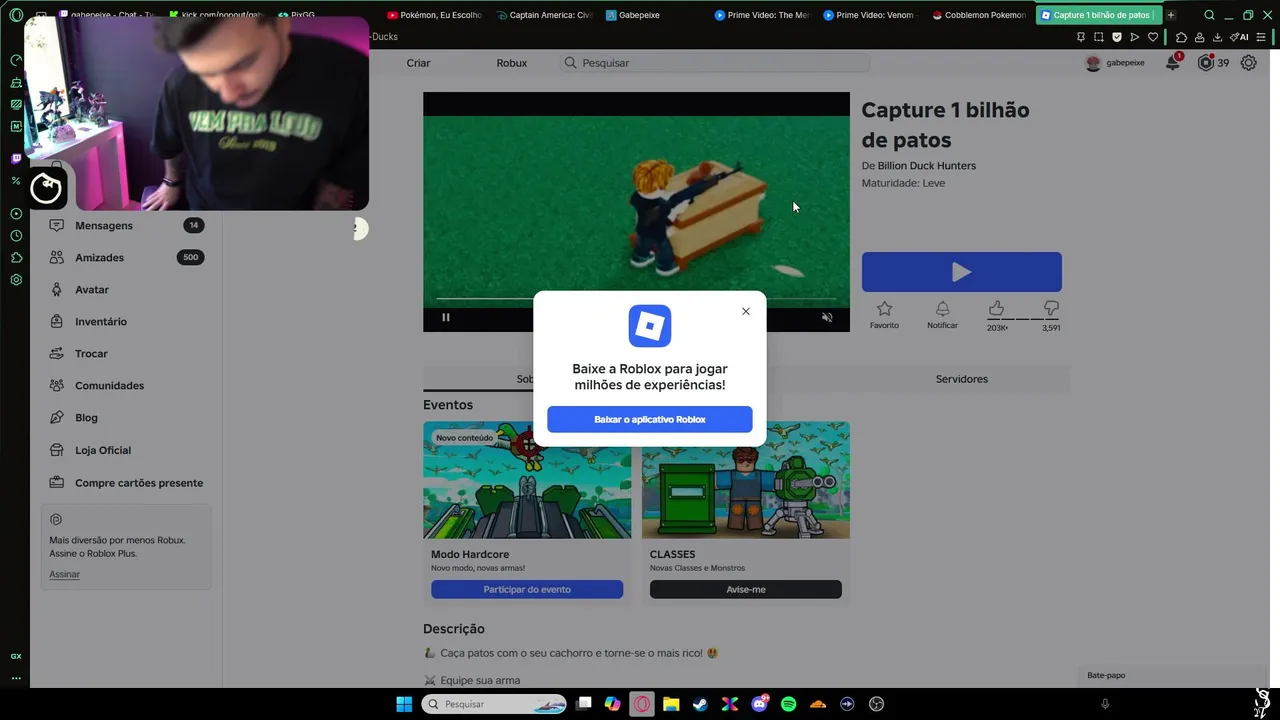Image resolution: width=1280 pixels, height=720 pixels.
Task: Switch to the Captain America: Civil tab
Action: click(544, 15)
